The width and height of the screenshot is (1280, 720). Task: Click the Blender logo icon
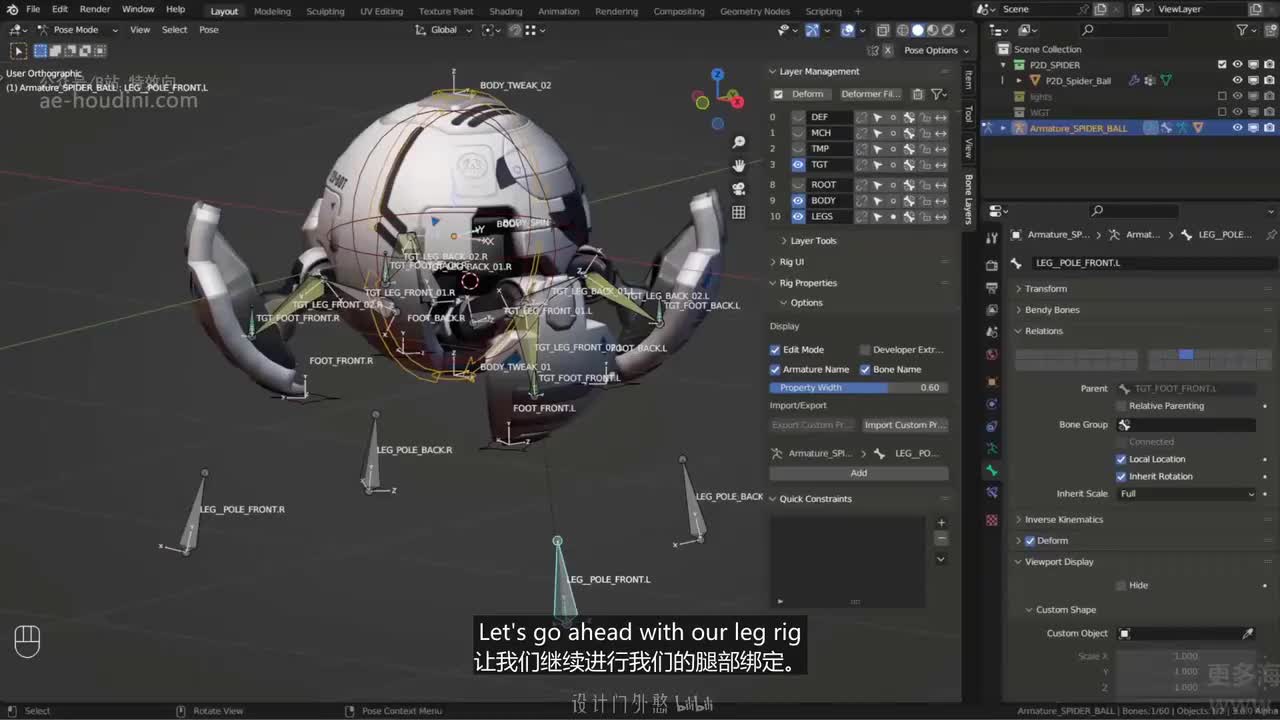pos(12,10)
